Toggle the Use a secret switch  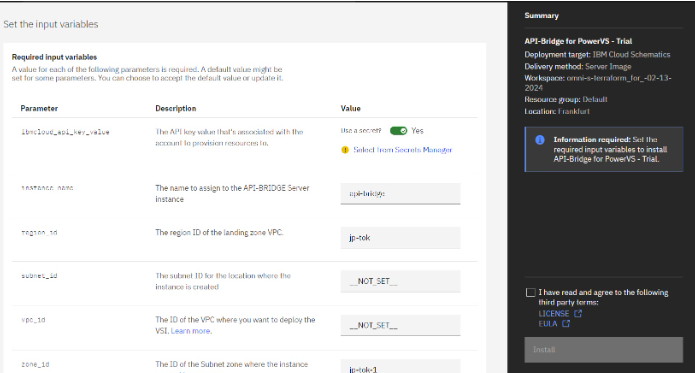(x=398, y=131)
